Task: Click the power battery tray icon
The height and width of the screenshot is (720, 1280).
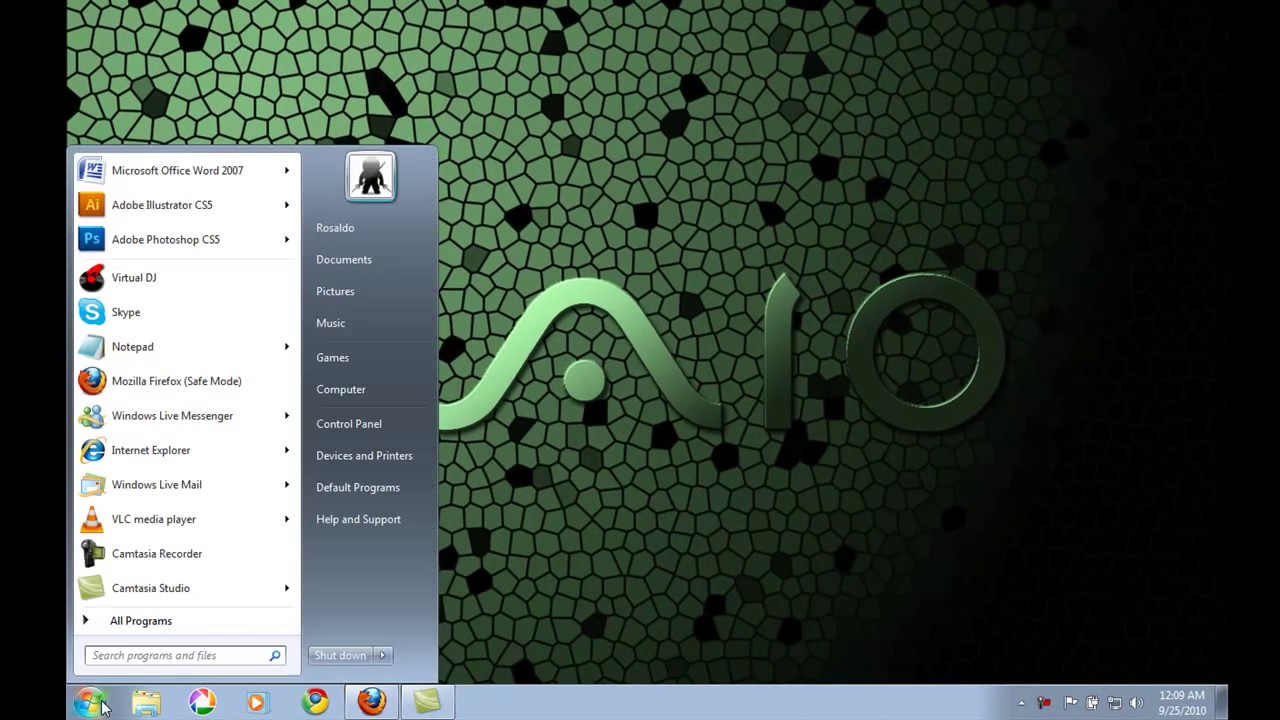Action: tap(1092, 703)
